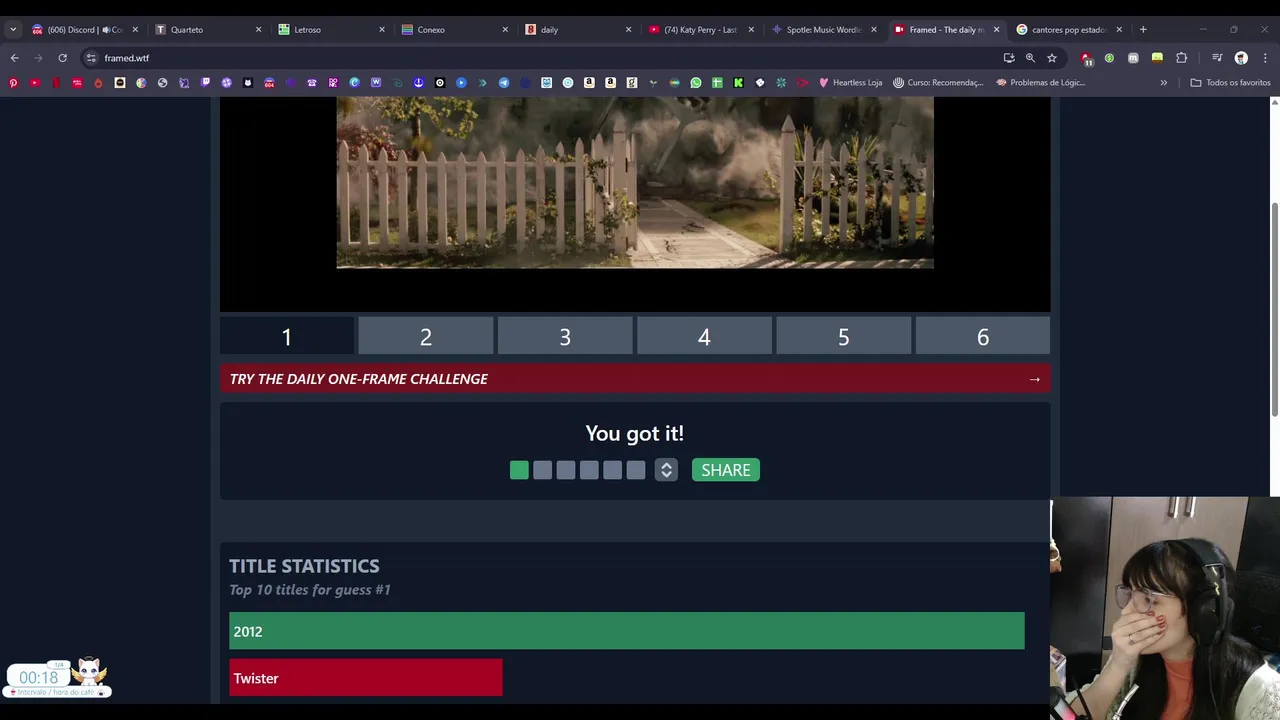Screen dimensions: 1280x720
Task: Close the Spotle tab
Action: (x=873, y=29)
